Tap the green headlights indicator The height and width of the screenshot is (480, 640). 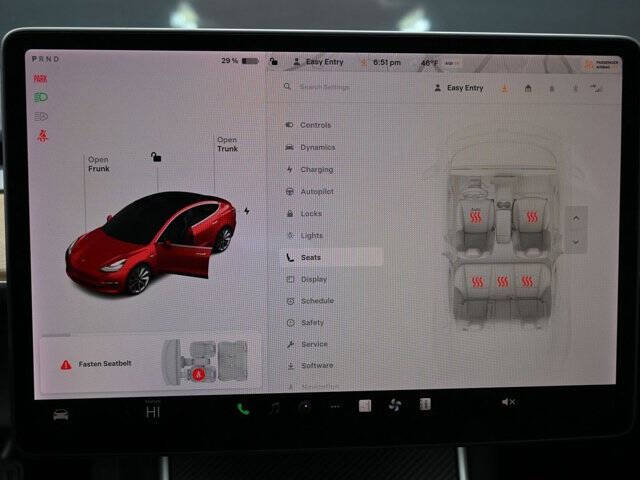[x=40, y=98]
